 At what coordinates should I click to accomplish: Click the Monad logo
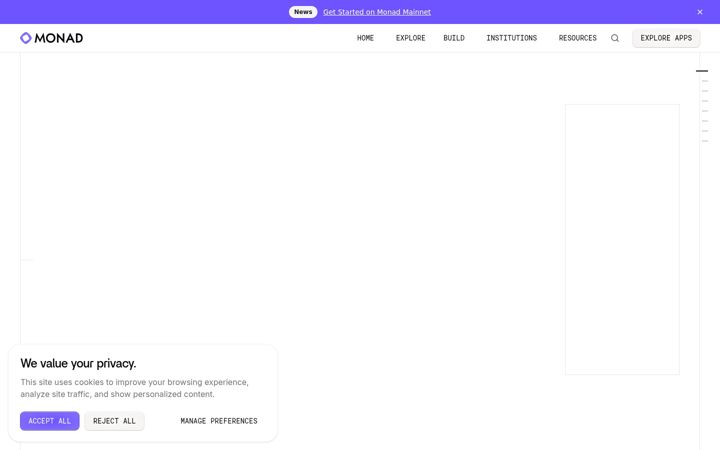tap(51, 38)
